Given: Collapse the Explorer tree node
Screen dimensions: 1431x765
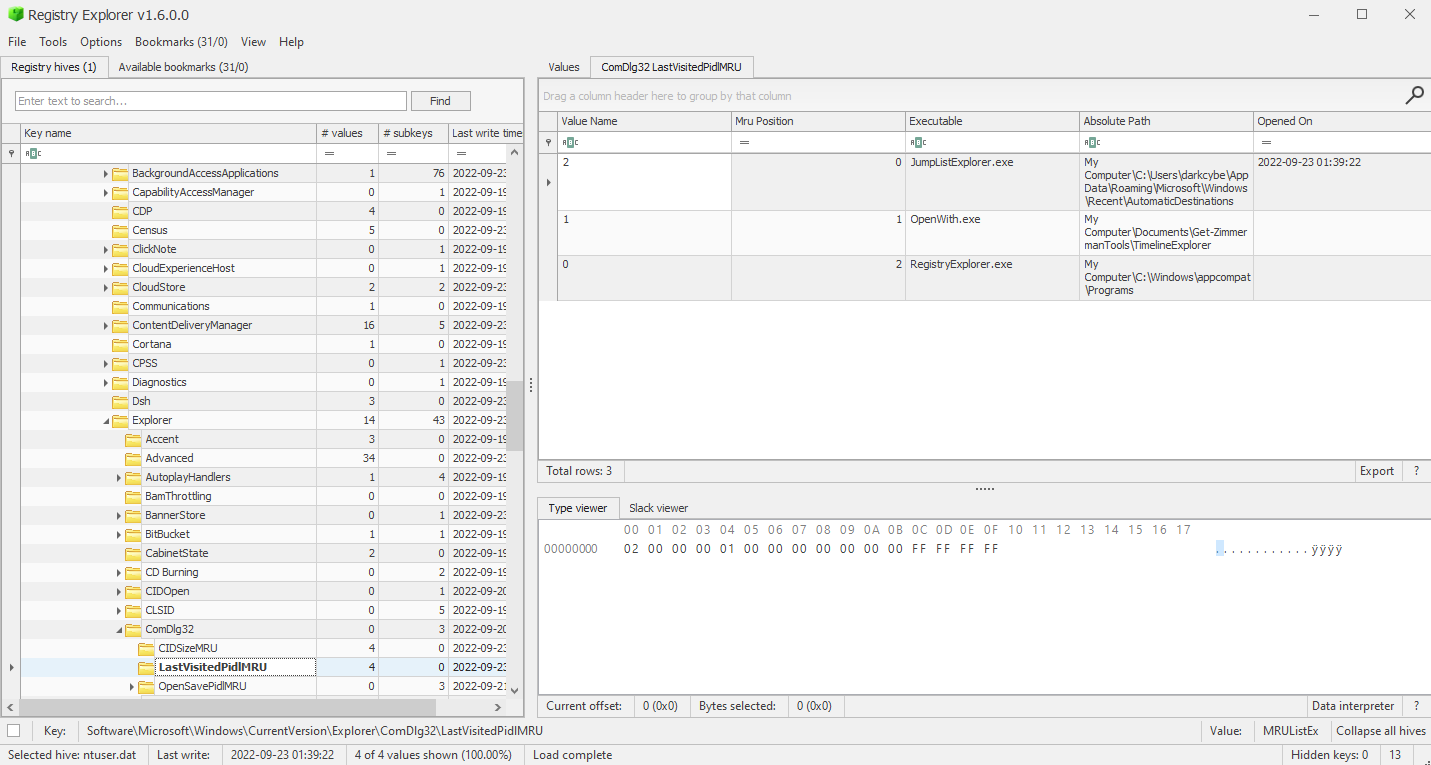Looking at the screenshot, I should 105,420.
